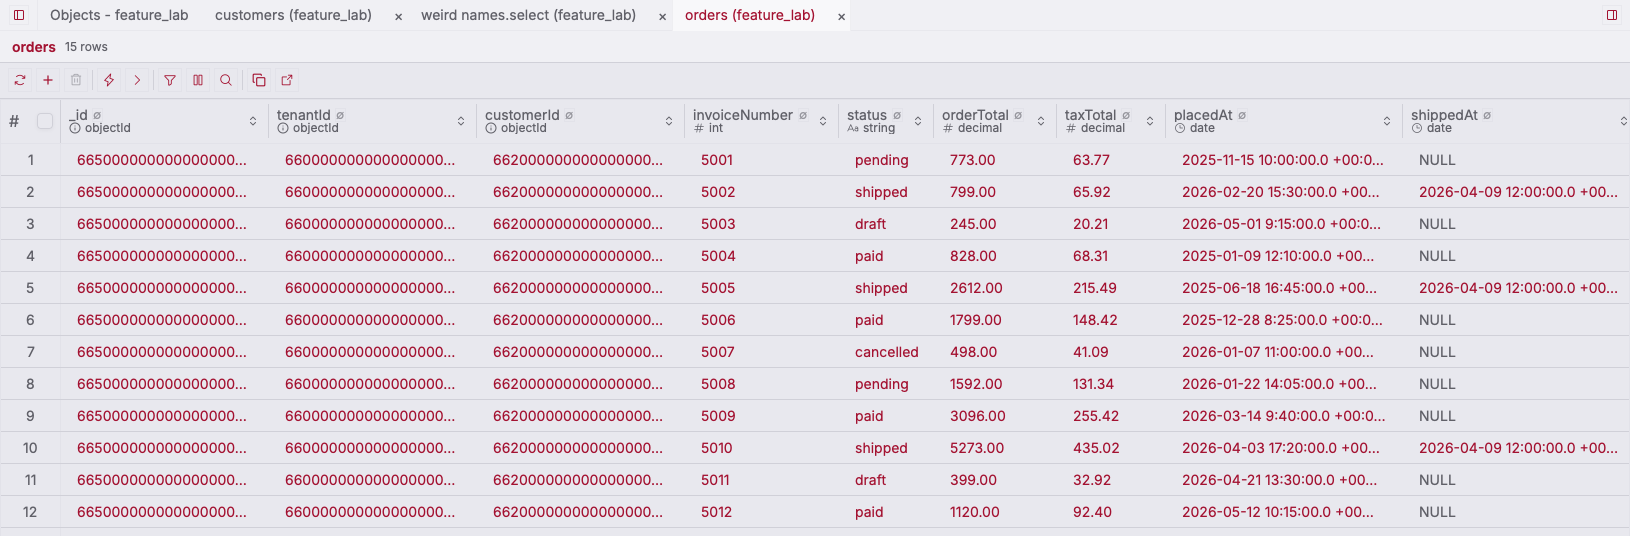Click the export external-link icon

pyautogui.click(x=287, y=80)
